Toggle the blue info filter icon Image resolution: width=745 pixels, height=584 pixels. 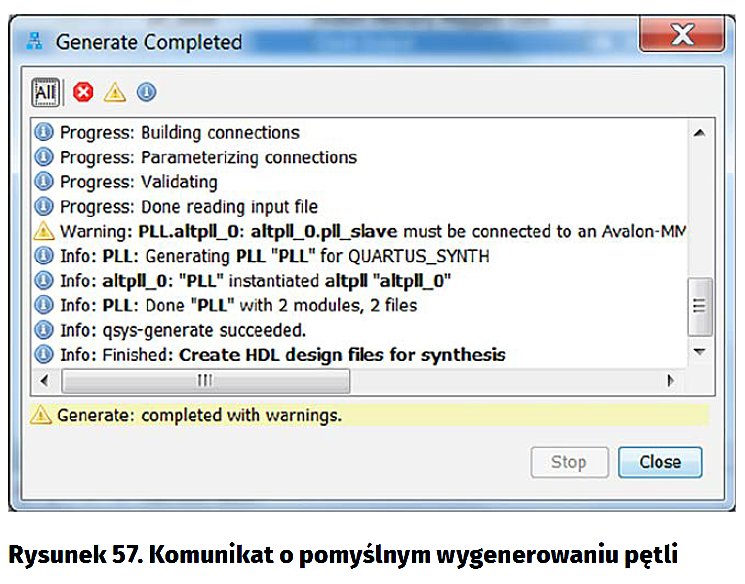[146, 92]
